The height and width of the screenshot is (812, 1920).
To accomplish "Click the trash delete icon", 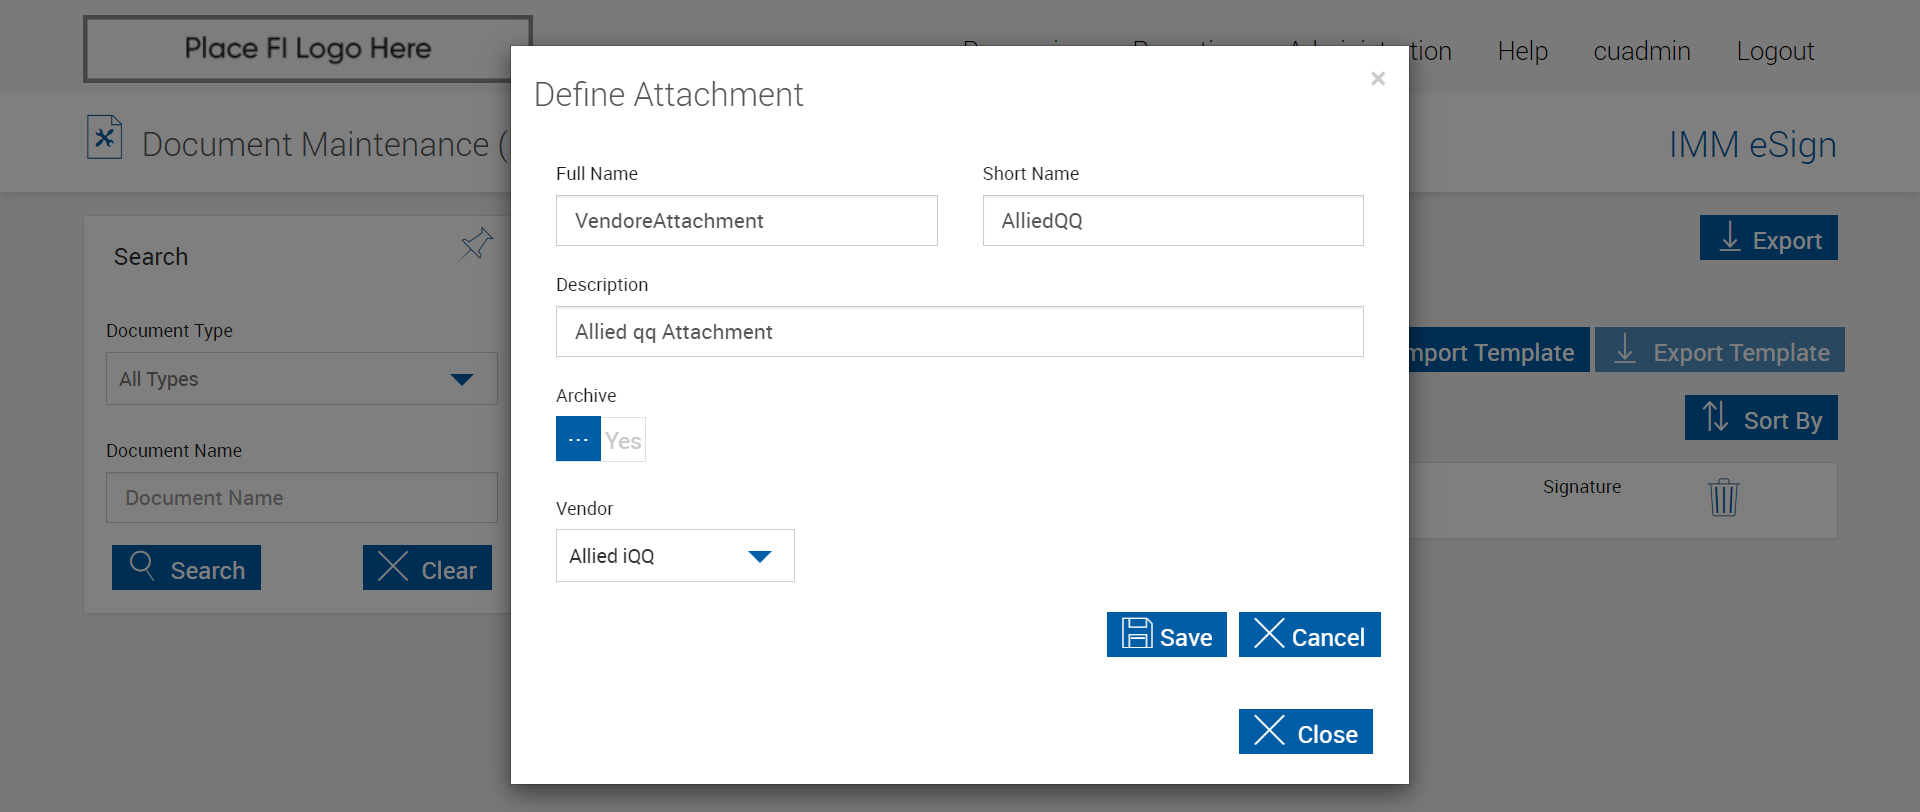I will (x=1723, y=497).
